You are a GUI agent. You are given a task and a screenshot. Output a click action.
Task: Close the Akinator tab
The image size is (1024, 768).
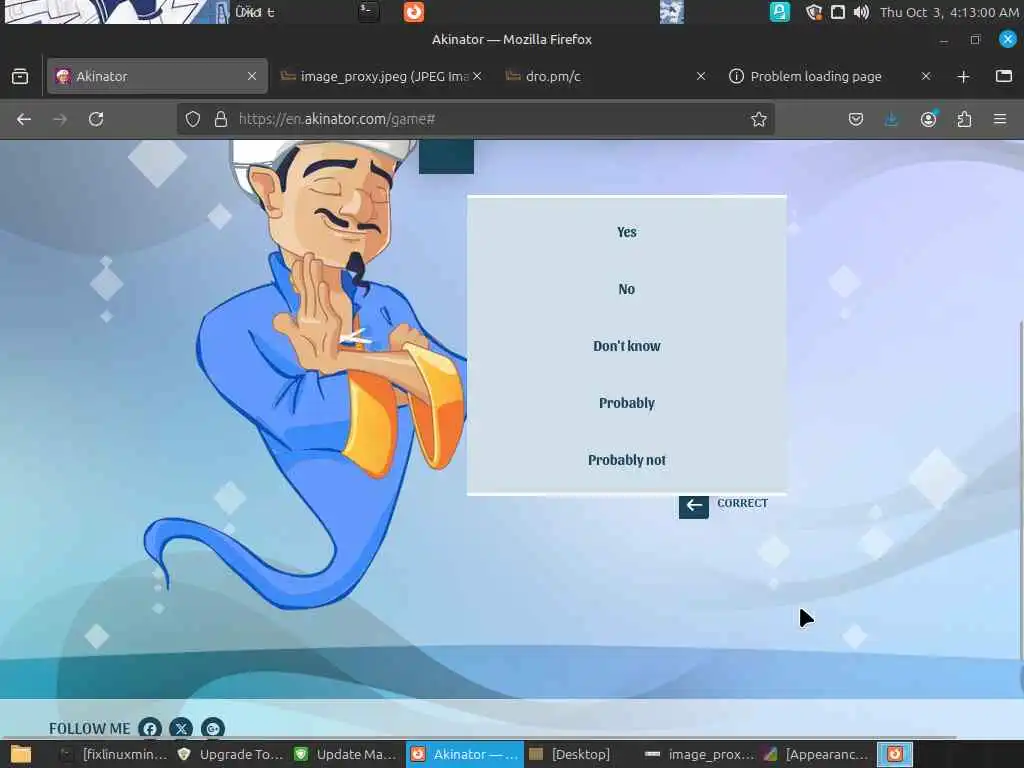coord(252,76)
